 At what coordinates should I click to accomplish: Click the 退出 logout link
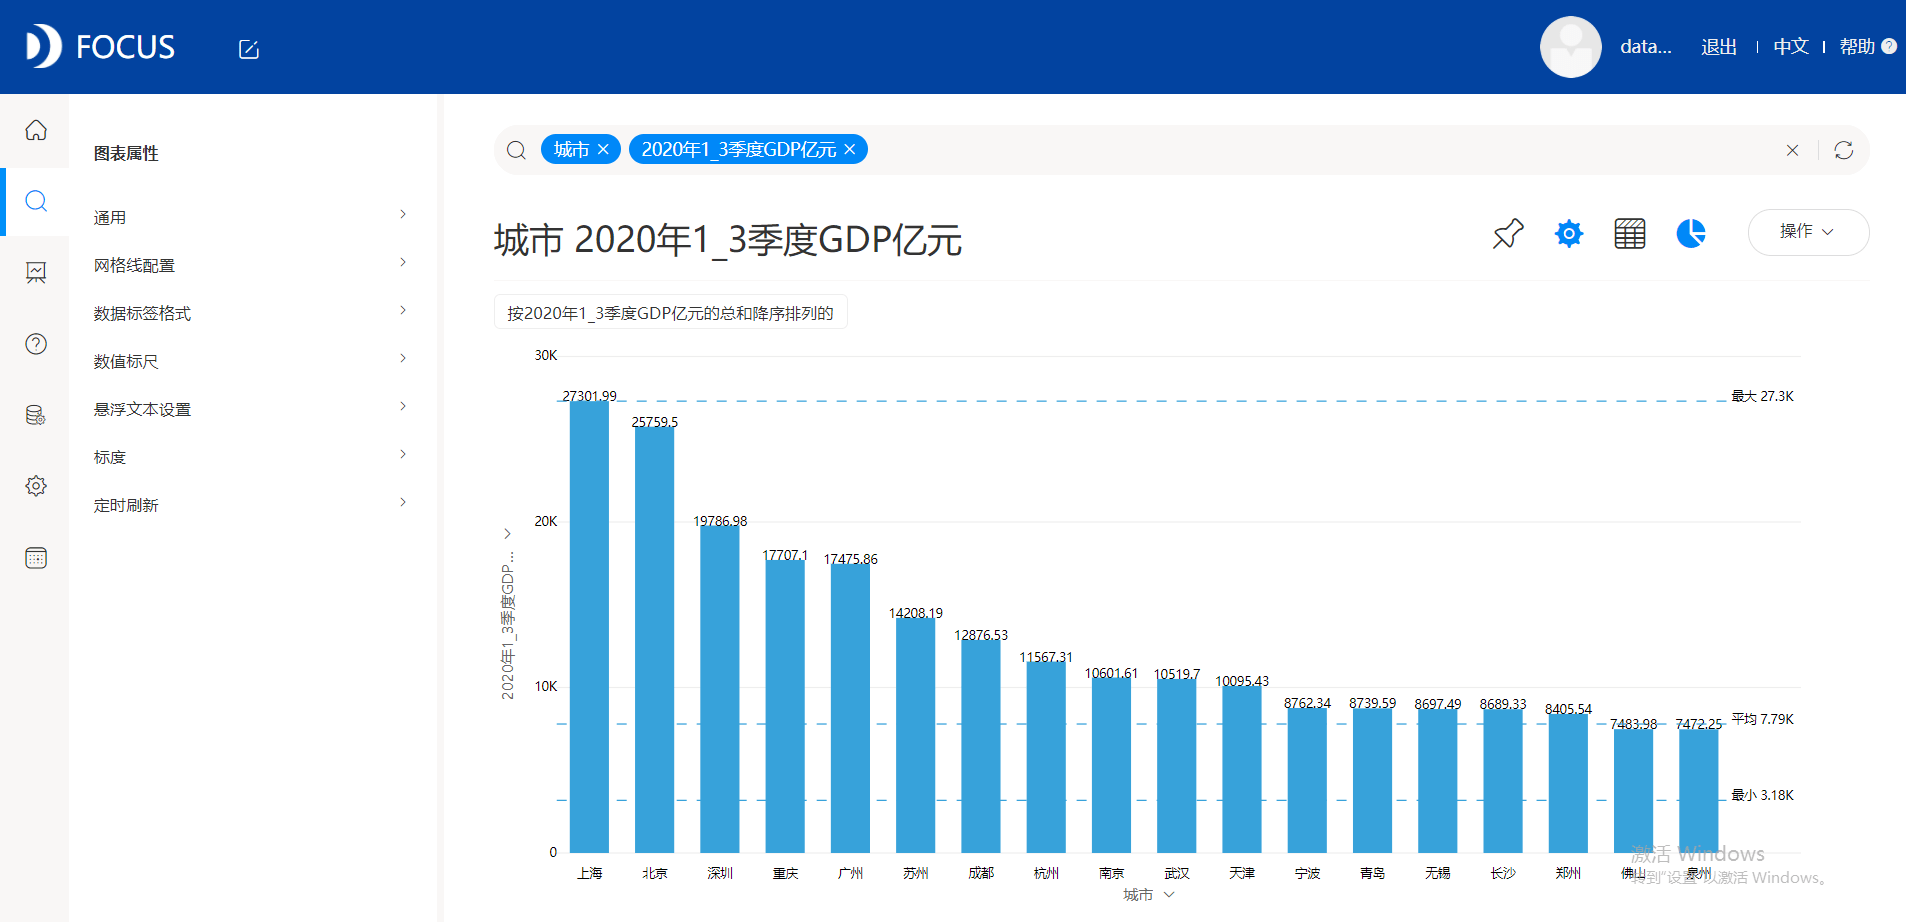click(x=1719, y=47)
